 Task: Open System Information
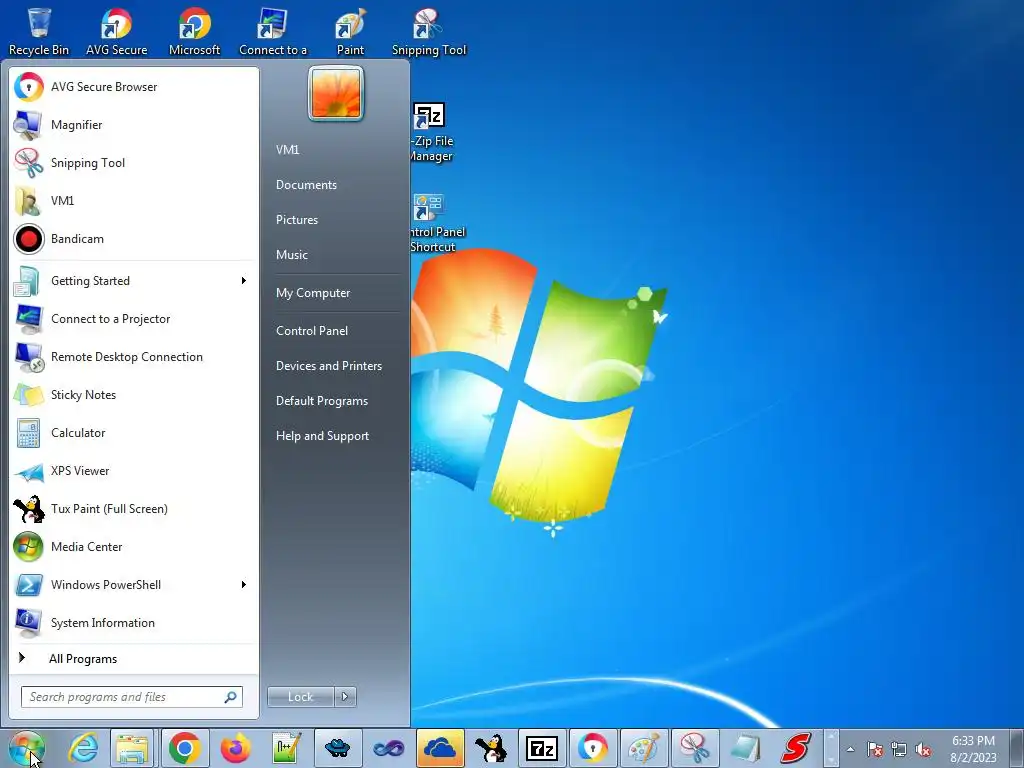134,623
